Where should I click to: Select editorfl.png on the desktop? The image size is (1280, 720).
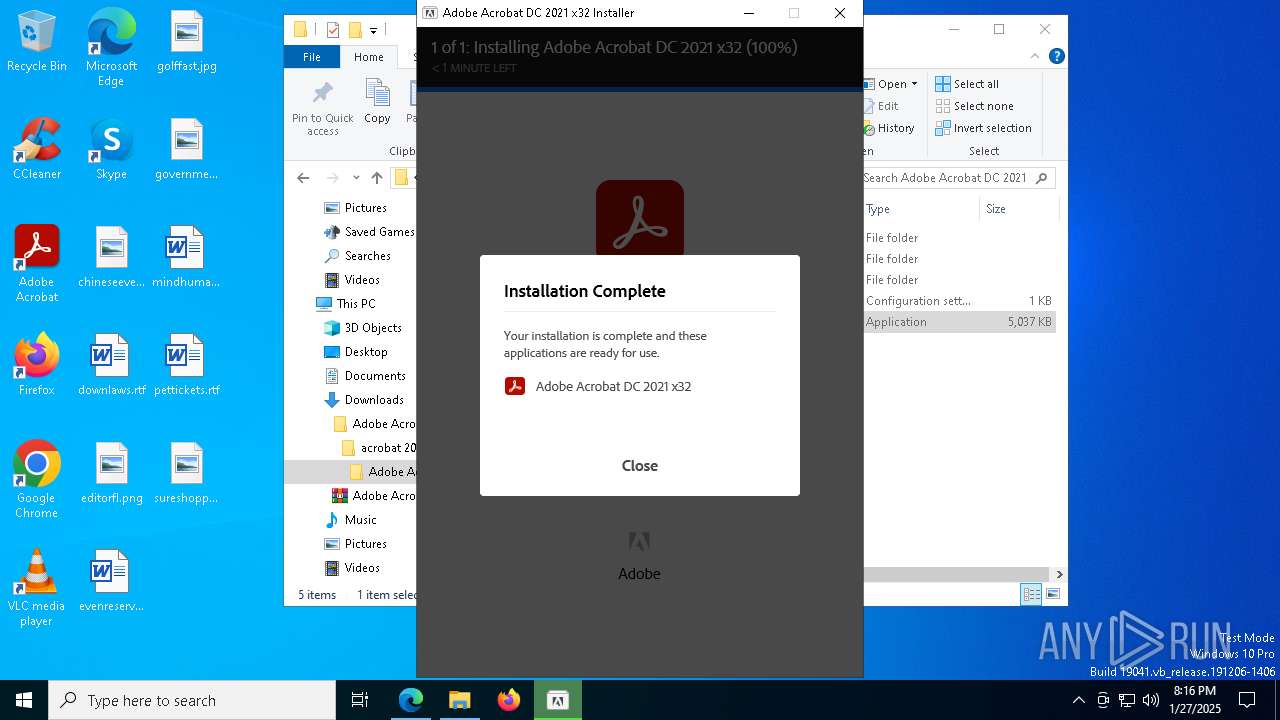pyautogui.click(x=111, y=473)
